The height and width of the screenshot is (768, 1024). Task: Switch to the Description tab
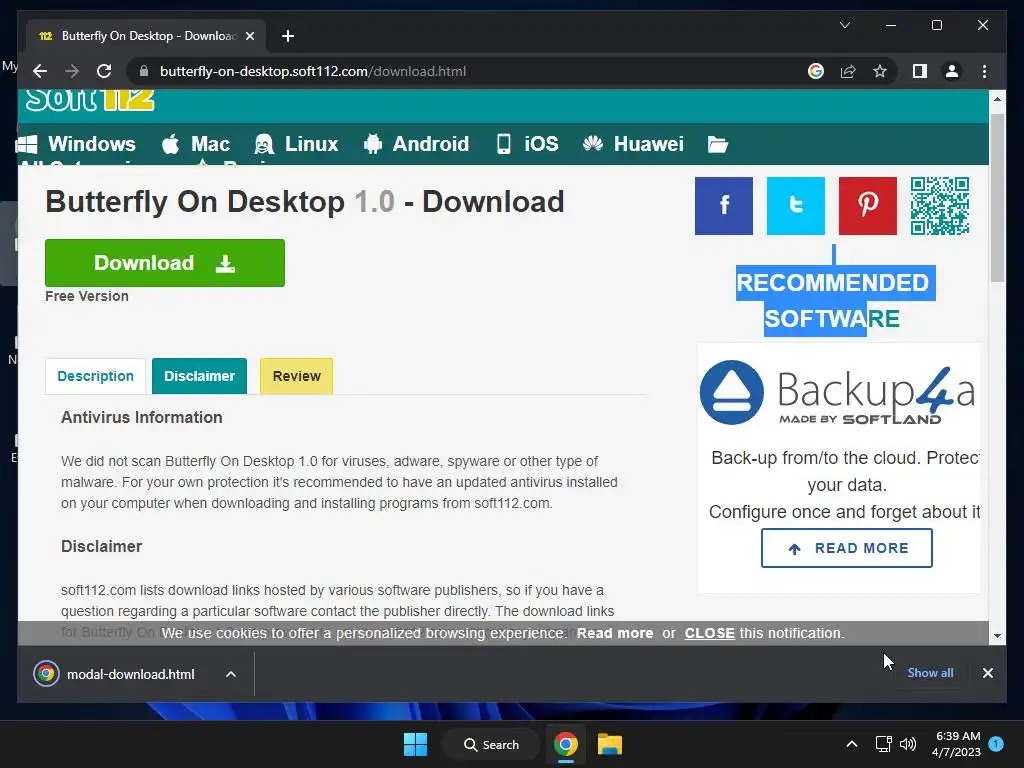tap(95, 376)
